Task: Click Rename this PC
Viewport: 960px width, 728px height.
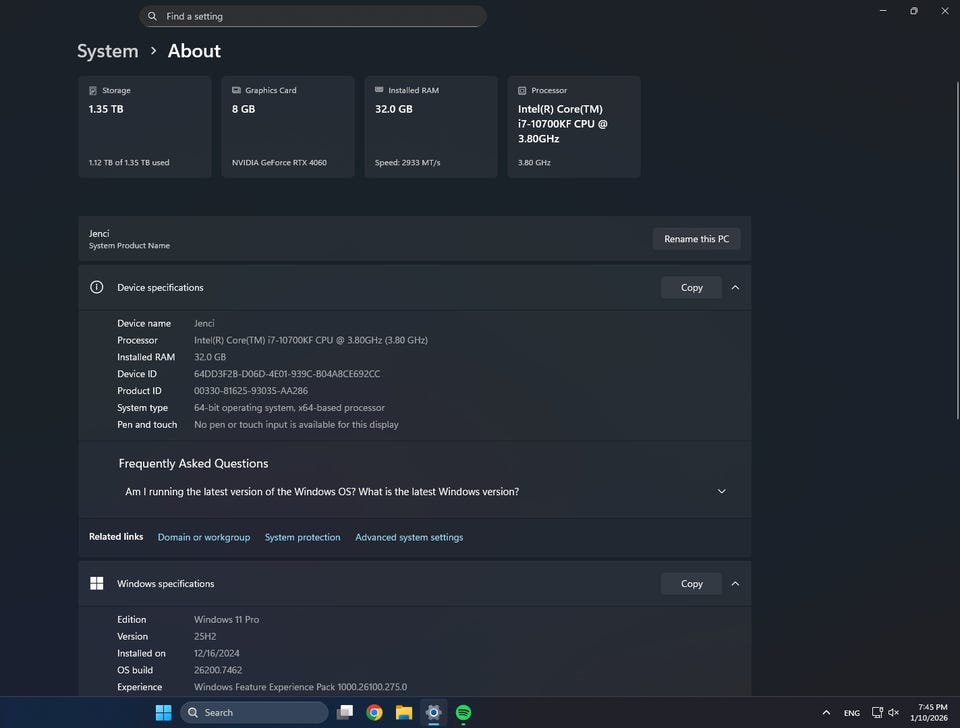Action: (697, 239)
